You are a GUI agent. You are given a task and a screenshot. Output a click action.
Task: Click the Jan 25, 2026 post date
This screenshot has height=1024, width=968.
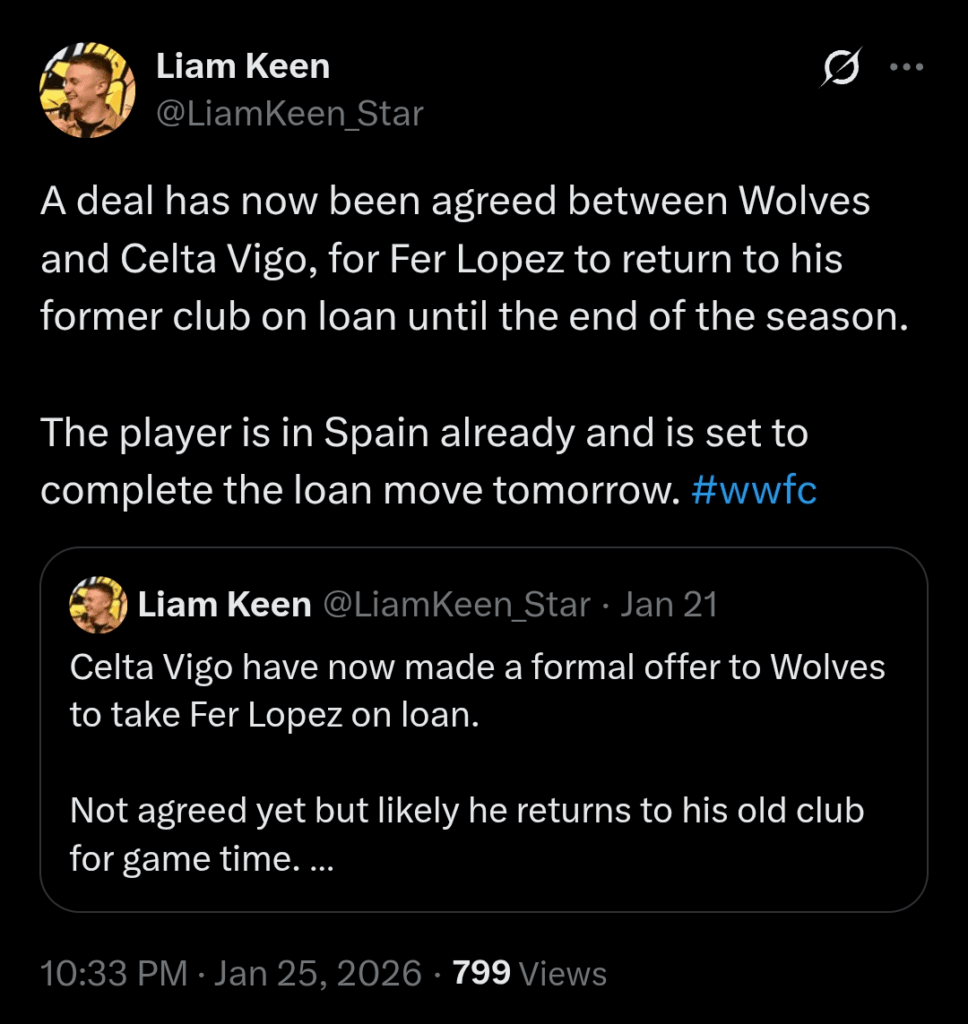[x=320, y=973]
